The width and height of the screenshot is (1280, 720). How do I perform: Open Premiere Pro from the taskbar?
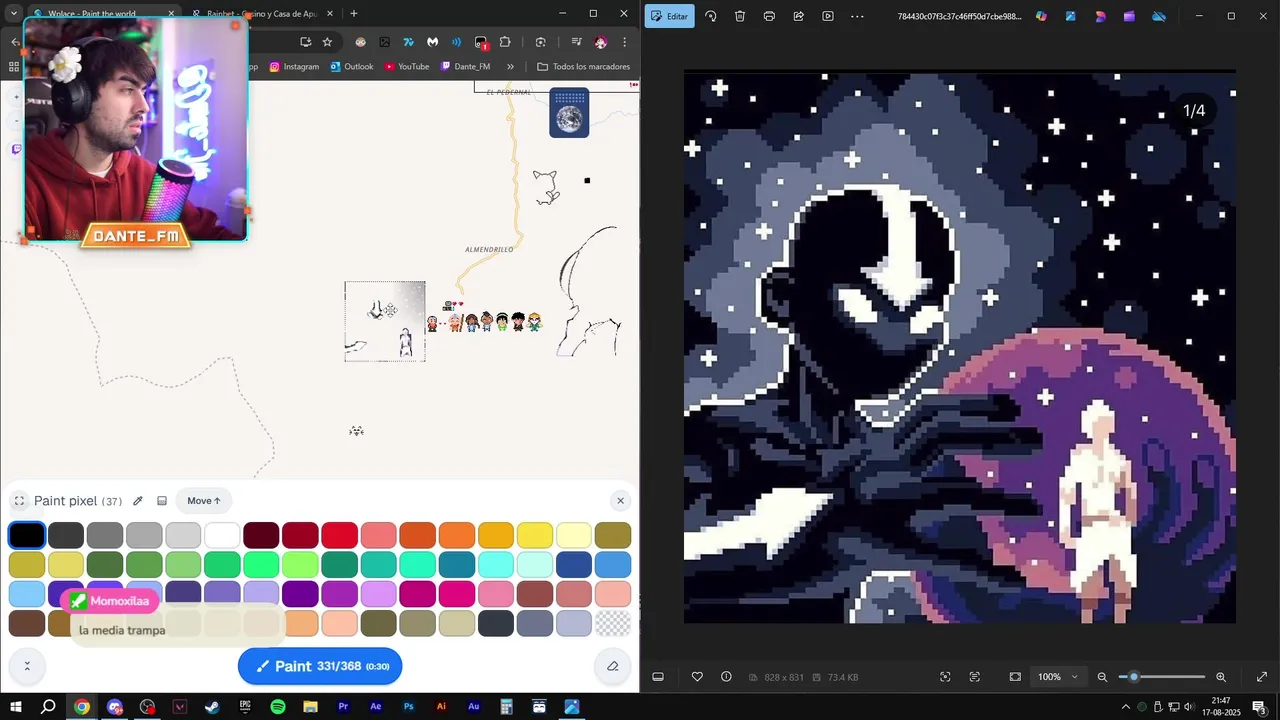tap(343, 707)
